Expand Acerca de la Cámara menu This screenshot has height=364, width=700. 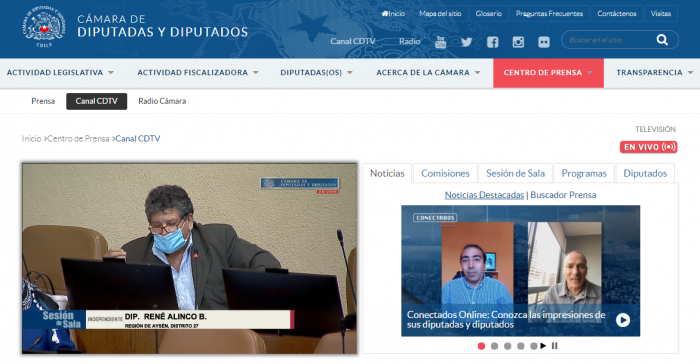(428, 72)
